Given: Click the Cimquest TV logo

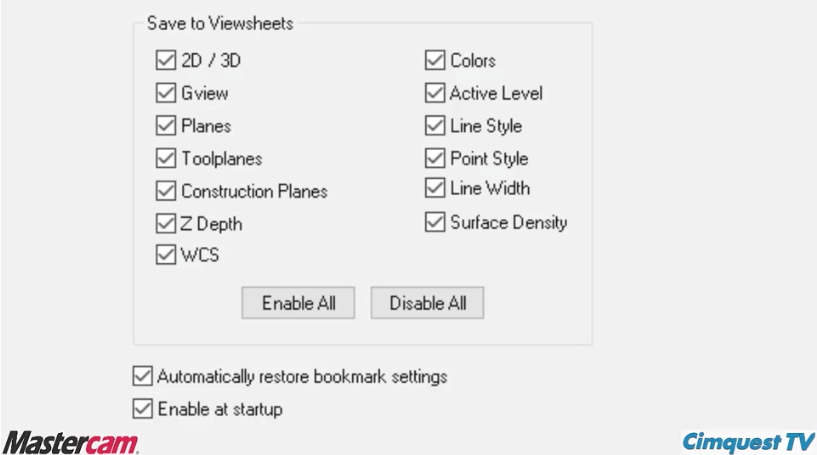Looking at the screenshot, I should pyautogui.click(x=748, y=442).
